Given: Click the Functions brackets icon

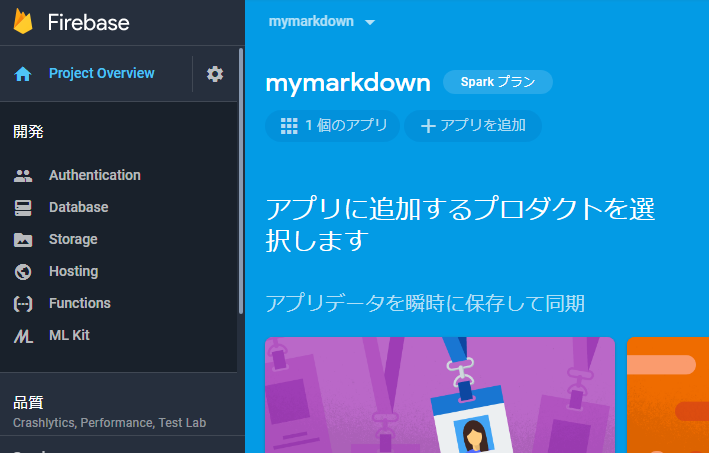Looking at the screenshot, I should coord(23,304).
